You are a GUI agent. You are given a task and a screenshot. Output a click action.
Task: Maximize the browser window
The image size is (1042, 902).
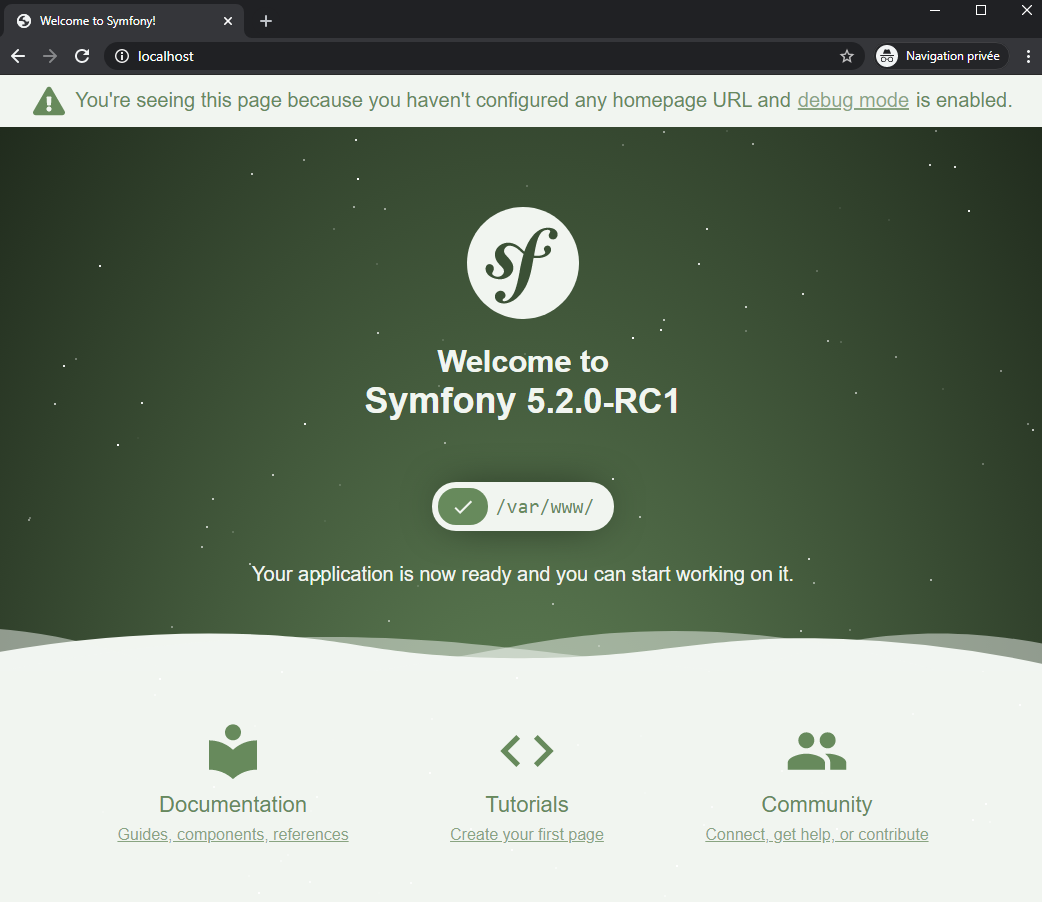pyautogui.click(x=981, y=11)
